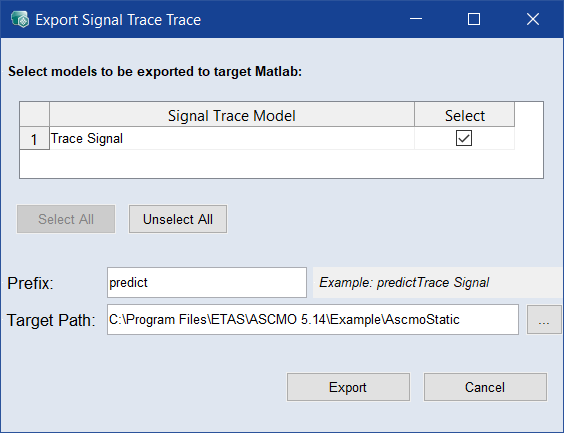
Task: Click the Signal Trace Model column header
Action: tap(232, 115)
